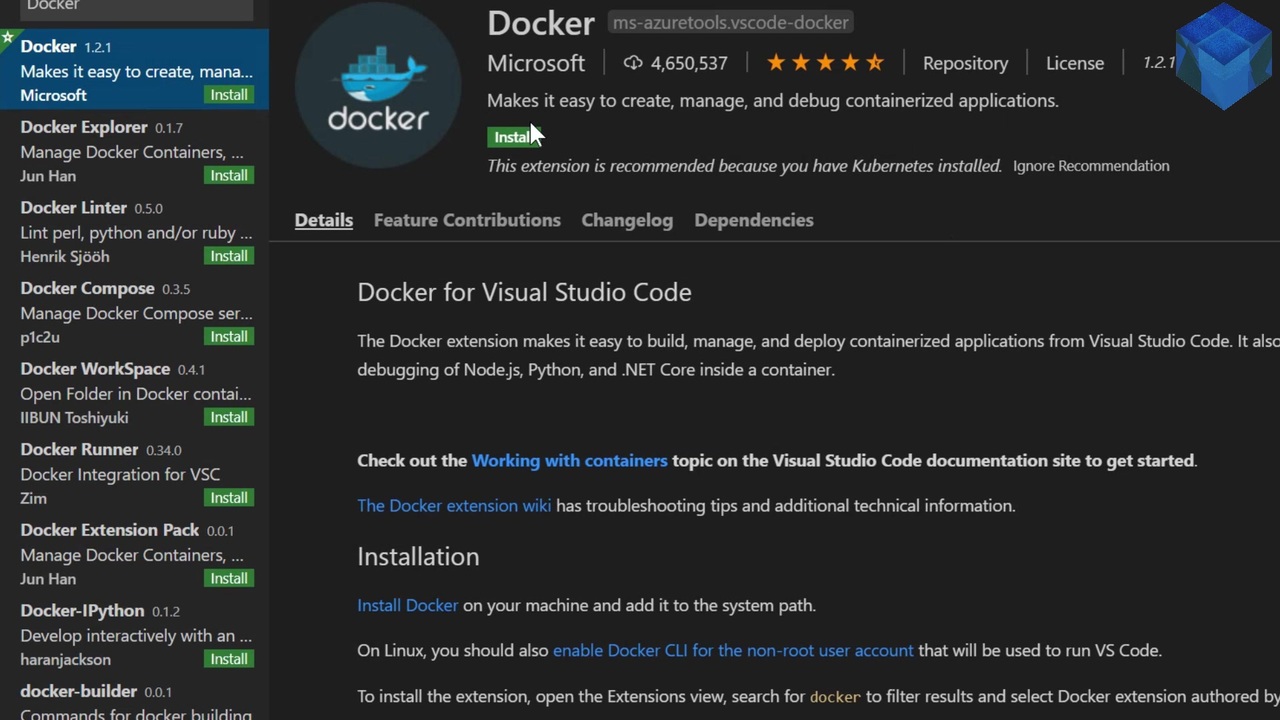Viewport: 1280px width, 720px height.
Task: Click the recommended star badge on Docker
Action: click(x=8, y=39)
